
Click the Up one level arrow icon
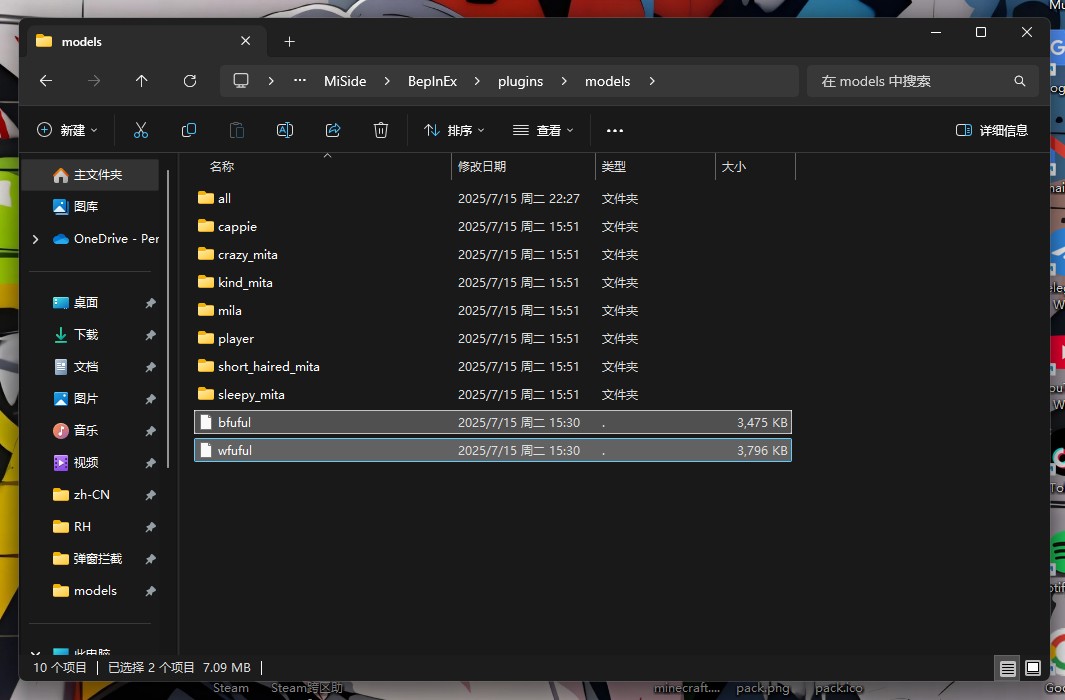(x=141, y=81)
